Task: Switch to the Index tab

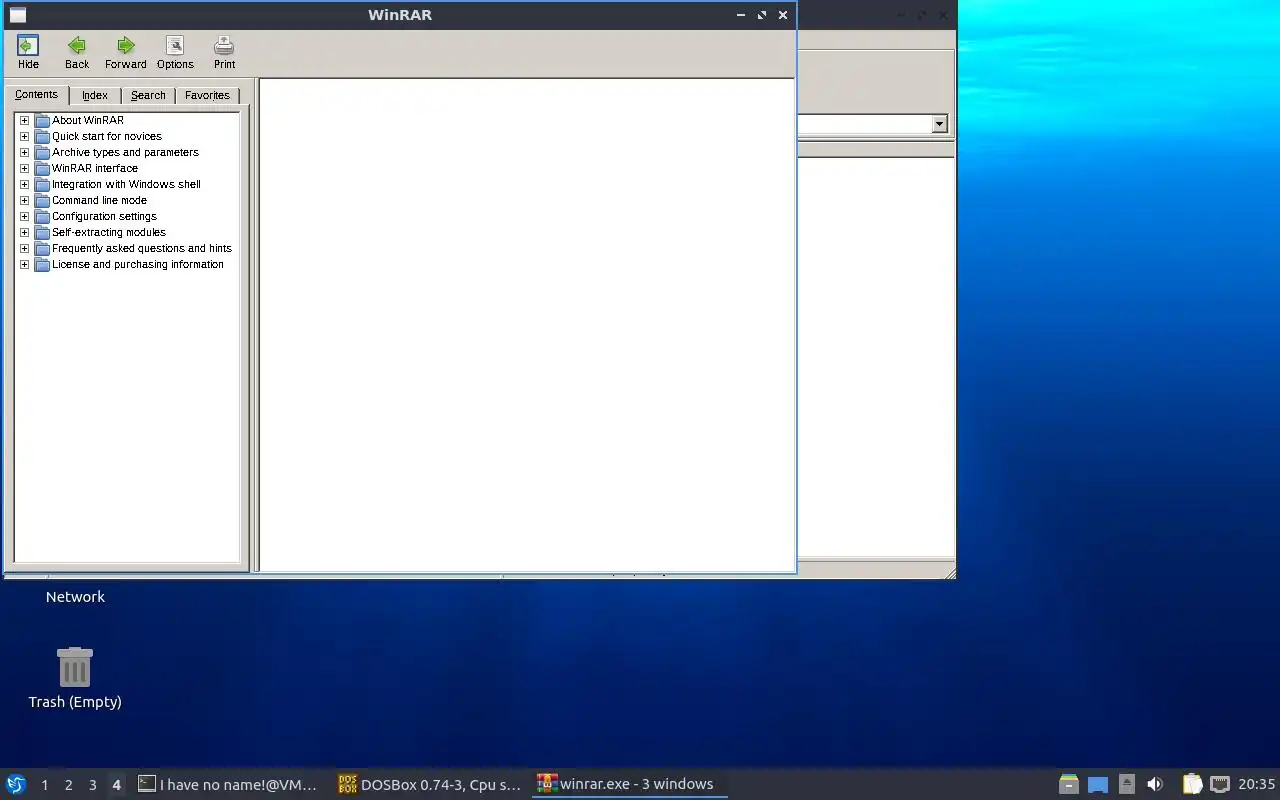Action: click(95, 96)
